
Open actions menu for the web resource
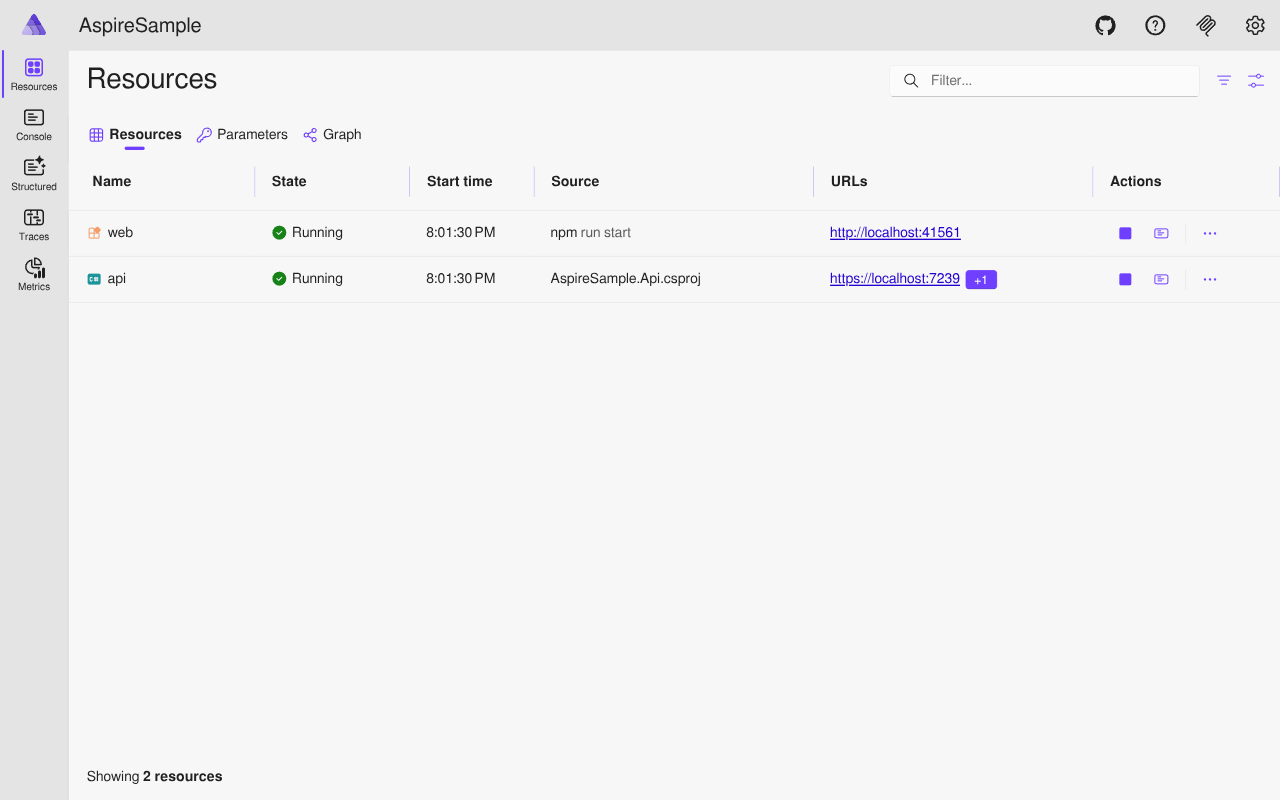point(1210,232)
